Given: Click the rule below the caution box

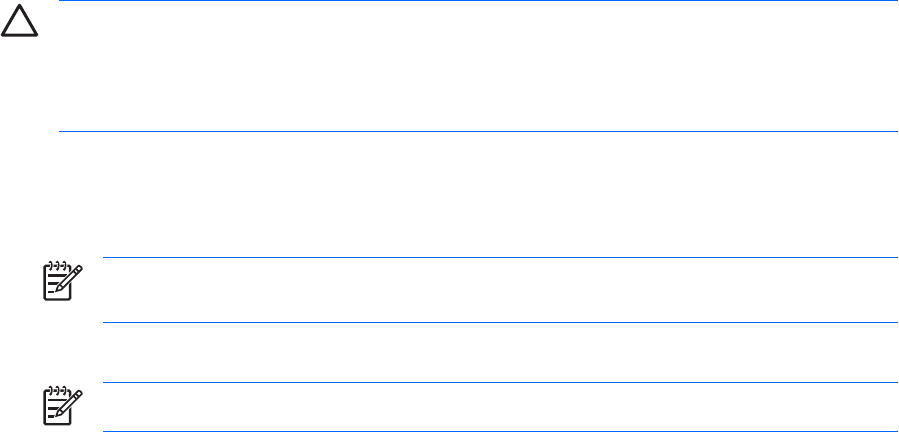Looking at the screenshot, I should (478, 131).
